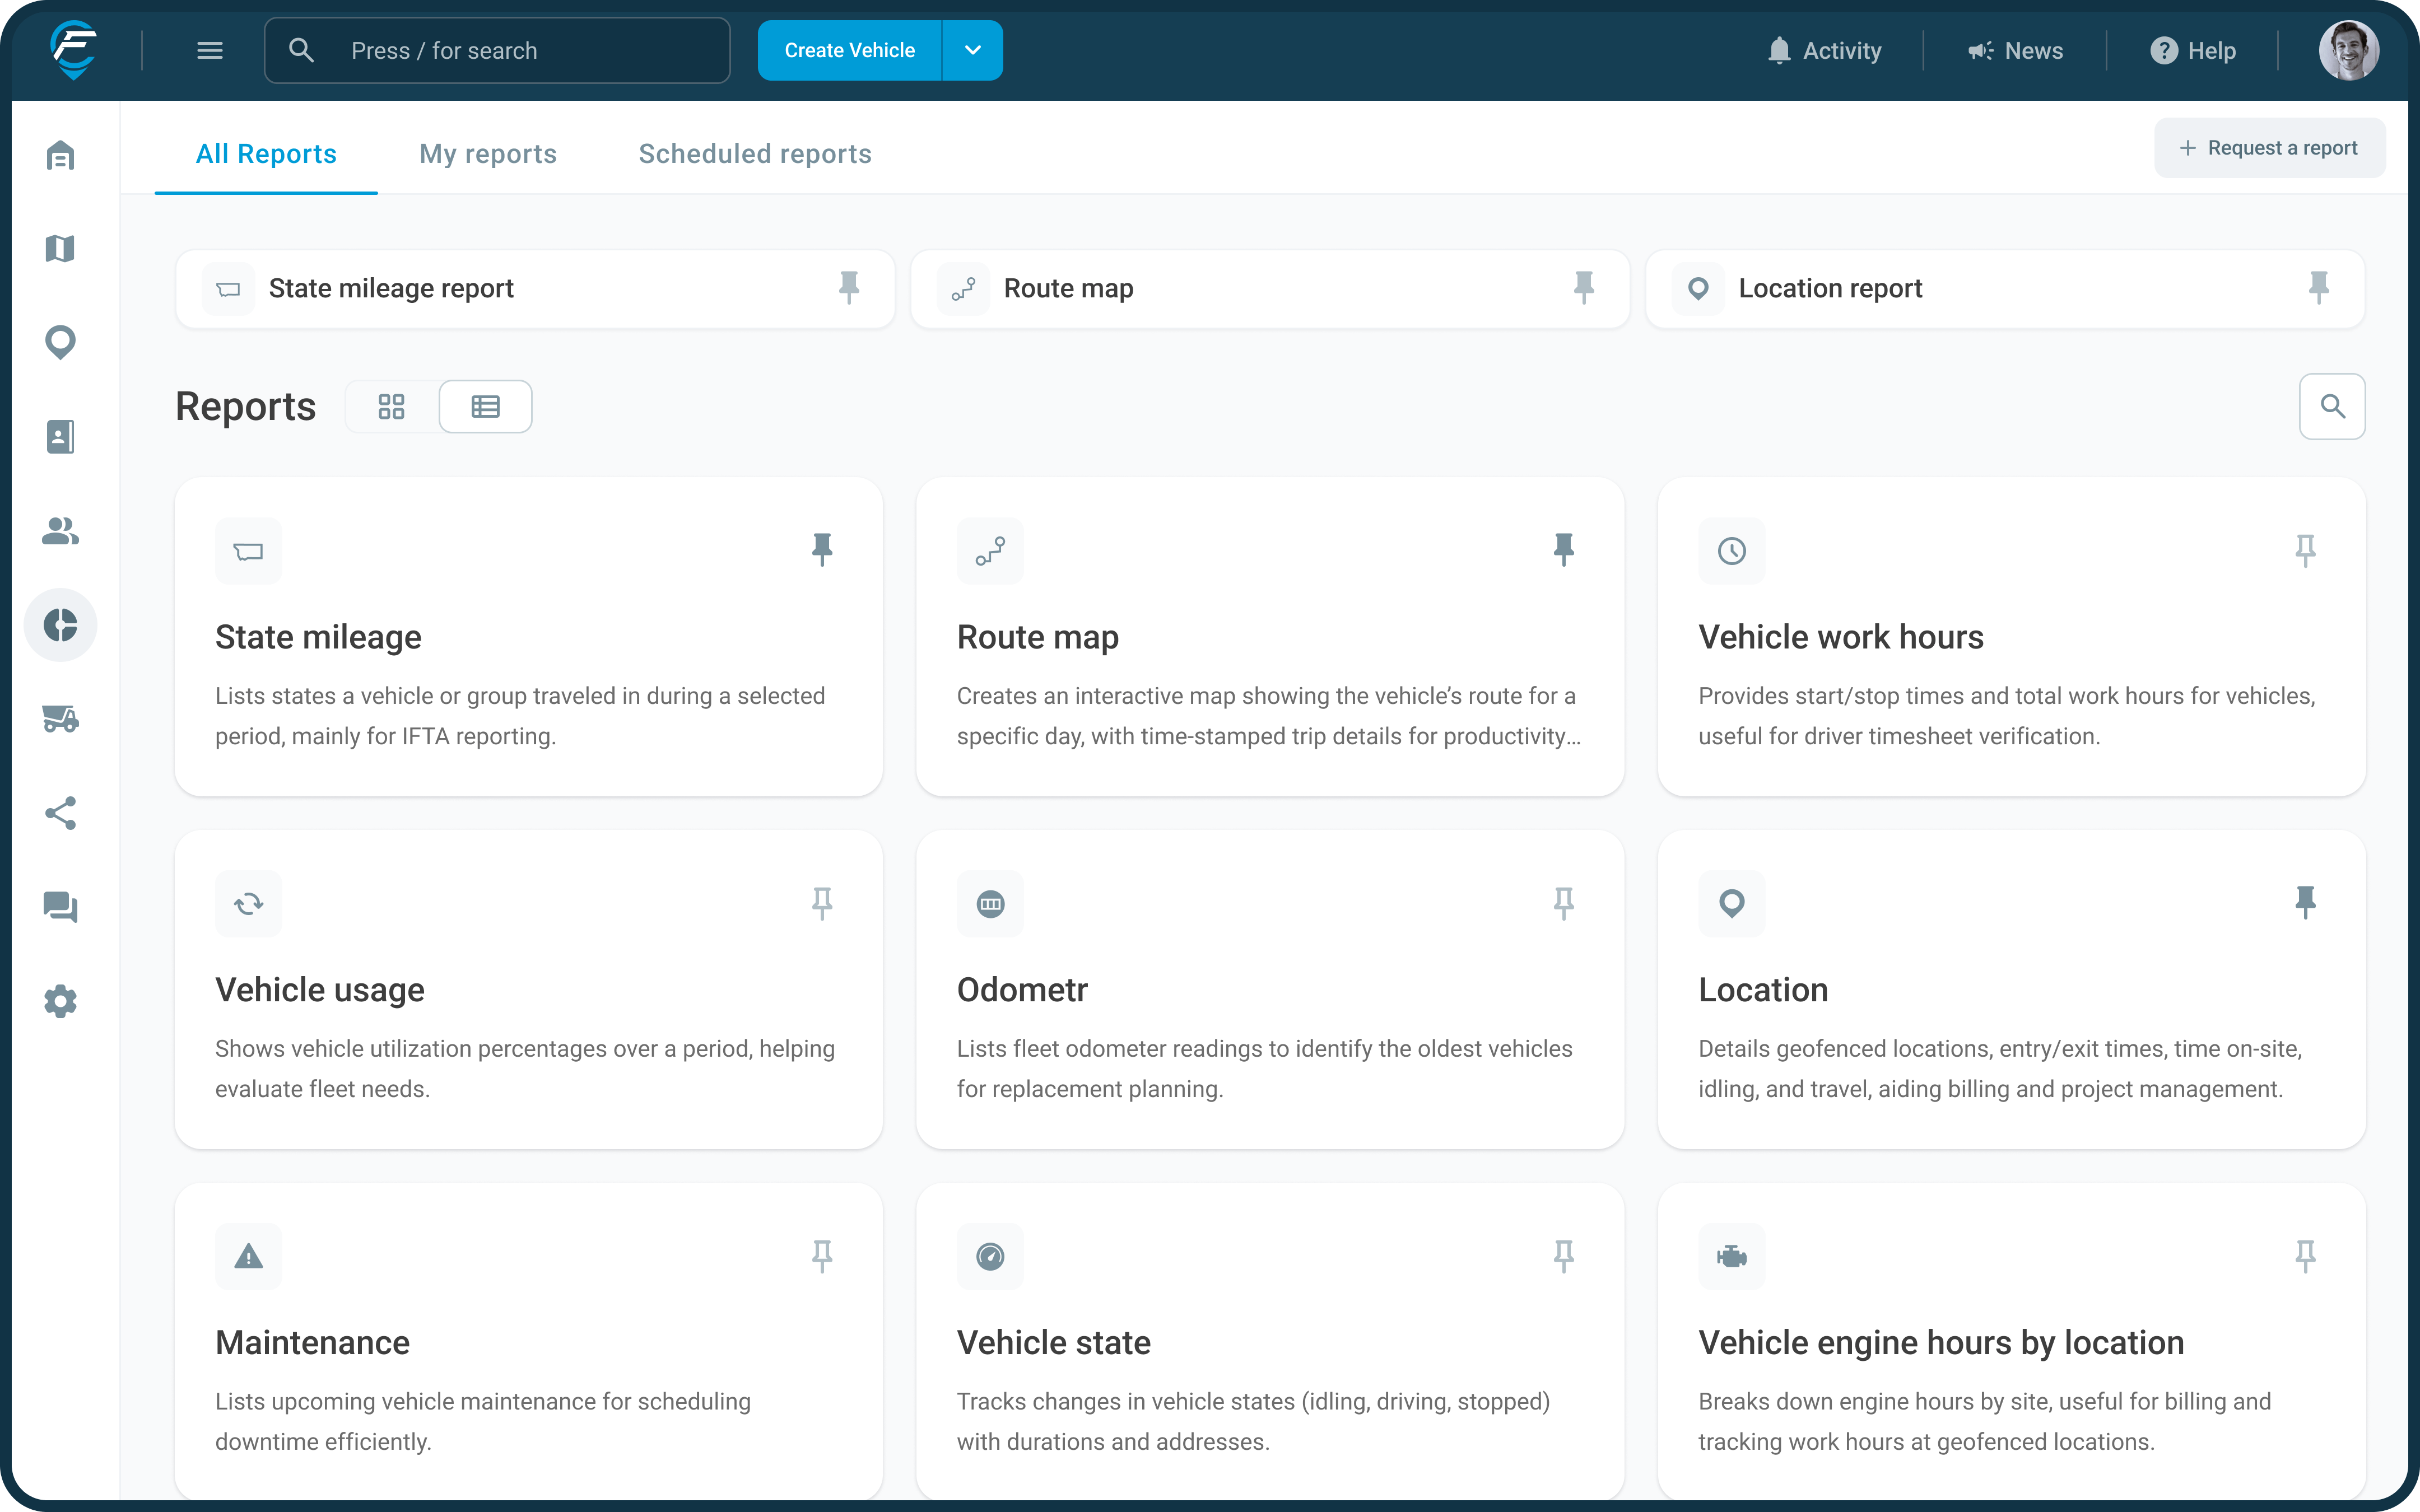Open the News link
This screenshot has width=2420, height=1512.
2015,50
